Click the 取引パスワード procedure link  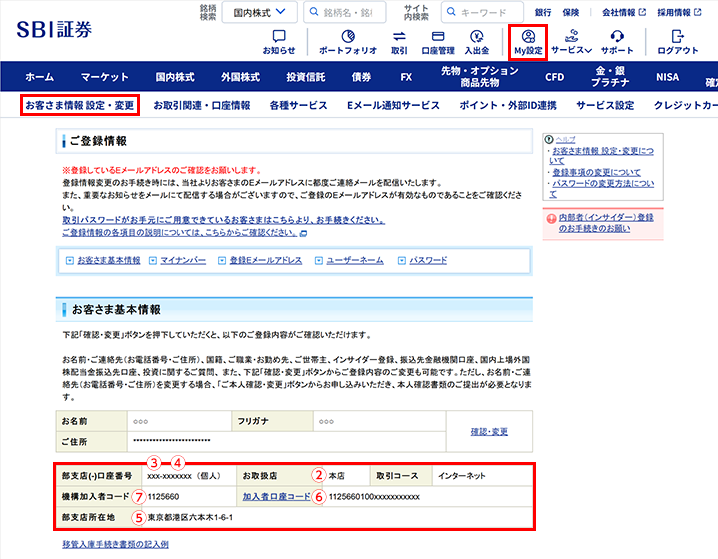pyautogui.click(x=223, y=220)
